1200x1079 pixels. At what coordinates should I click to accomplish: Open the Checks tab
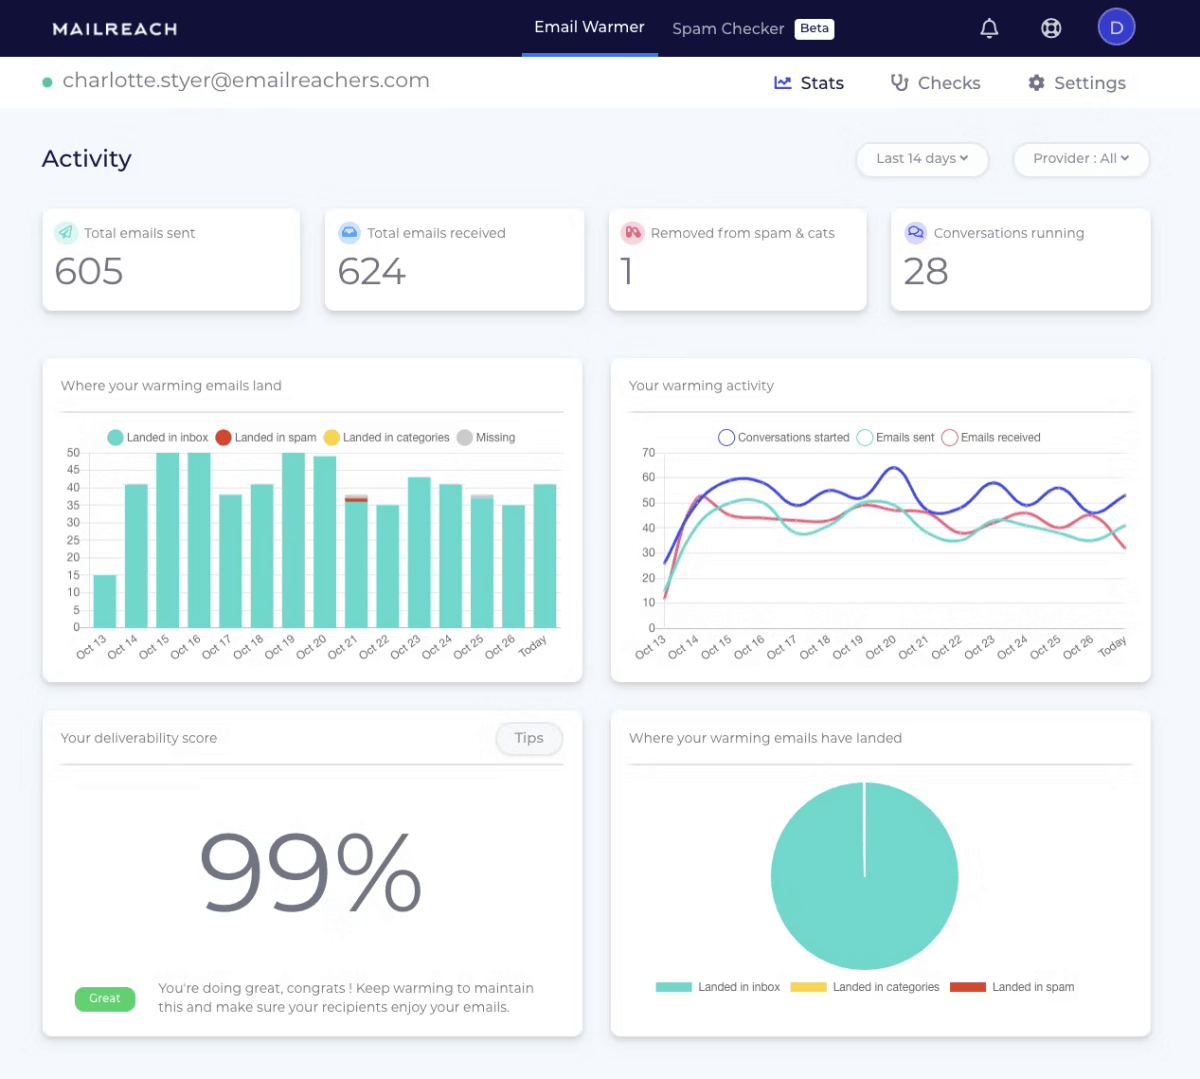click(936, 83)
